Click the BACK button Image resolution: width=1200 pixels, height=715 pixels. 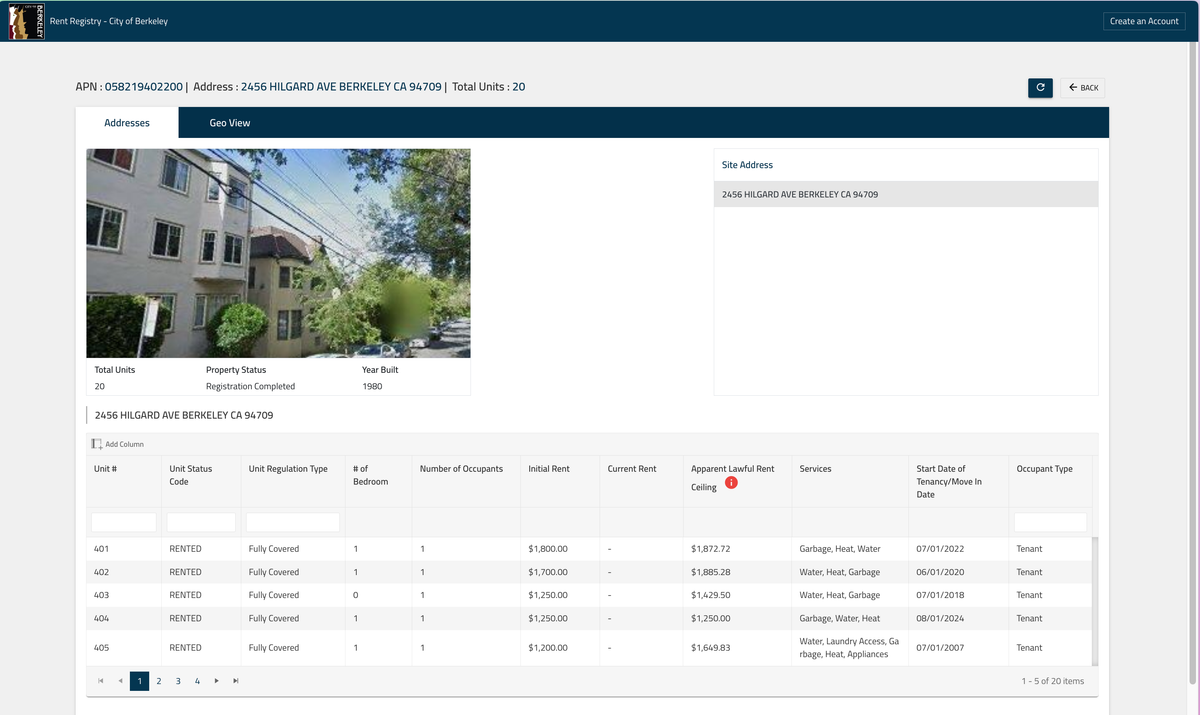(x=1083, y=88)
